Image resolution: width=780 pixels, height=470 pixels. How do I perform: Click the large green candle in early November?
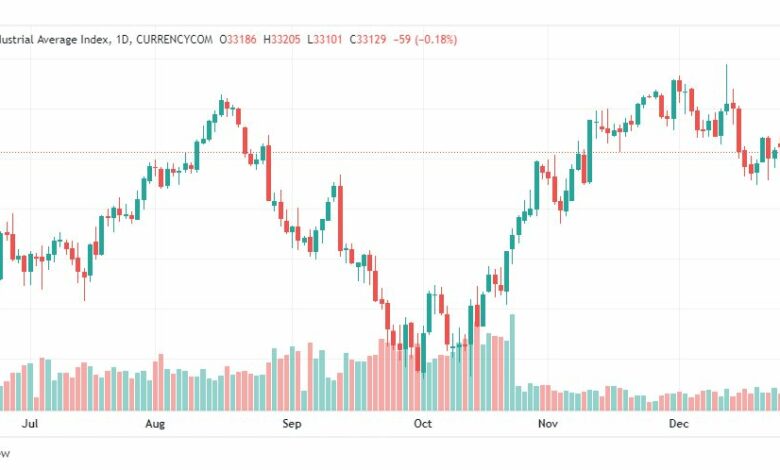point(589,150)
